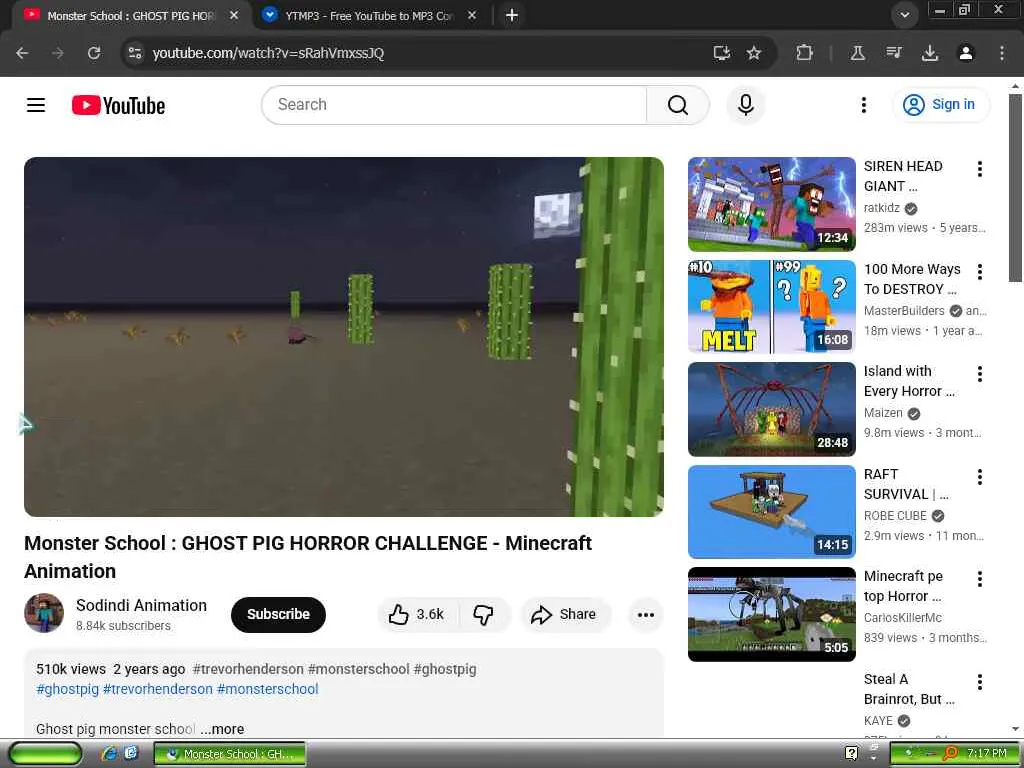
Task: Open options for Island with Every Horror video
Action: [980, 374]
